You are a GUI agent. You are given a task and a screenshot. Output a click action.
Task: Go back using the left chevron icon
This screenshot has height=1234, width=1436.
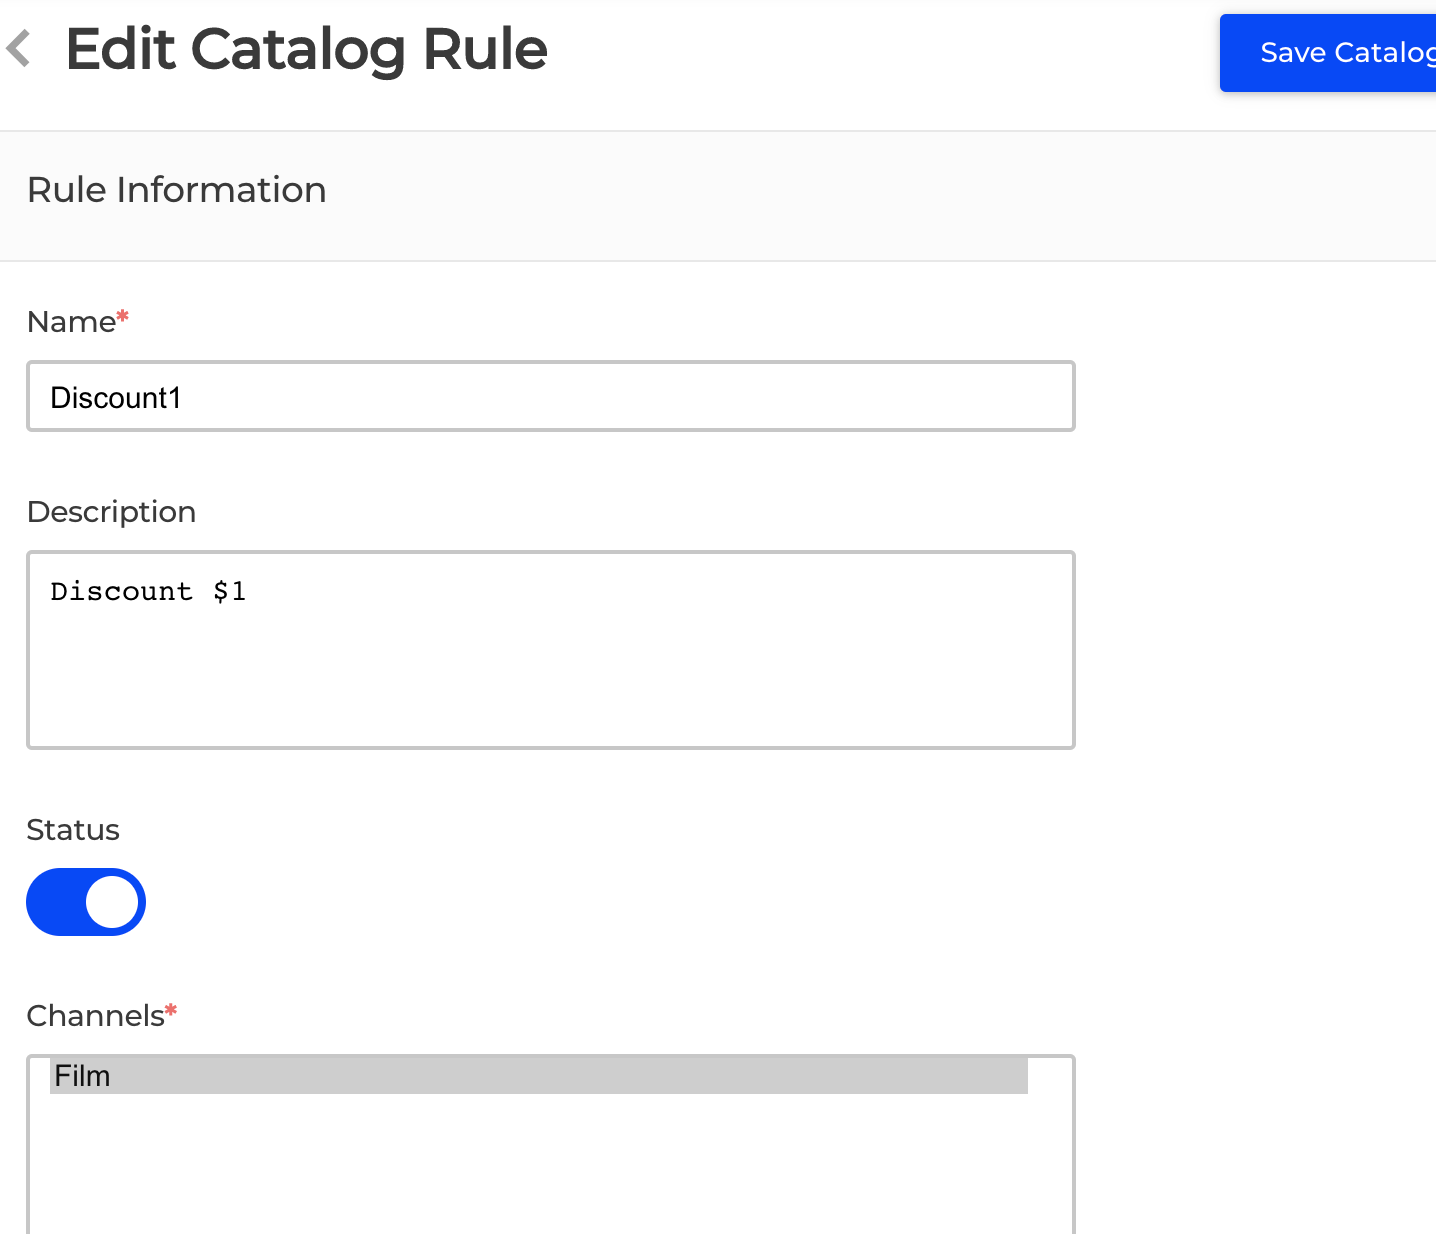coord(19,48)
